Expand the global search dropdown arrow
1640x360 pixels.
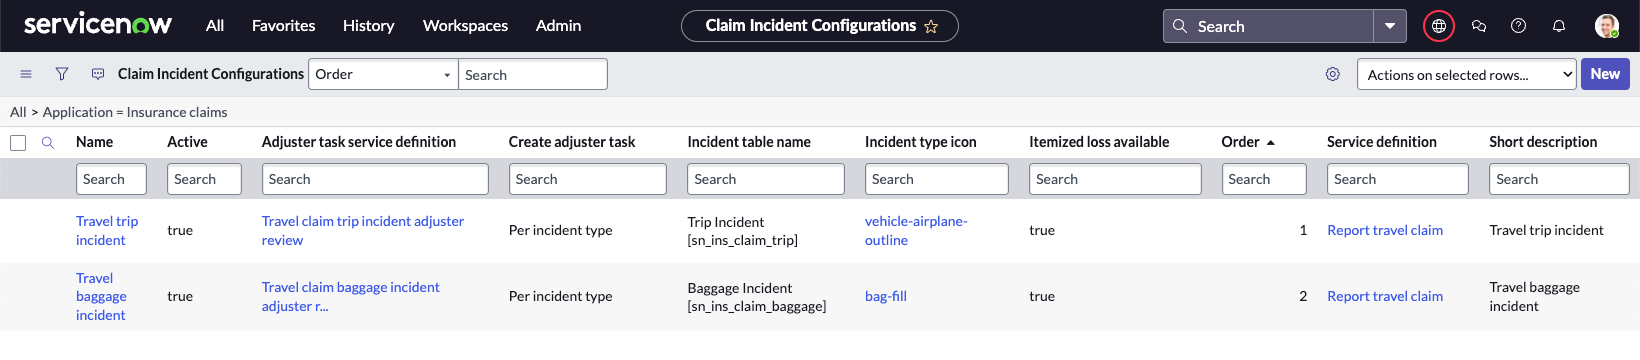pos(1390,26)
